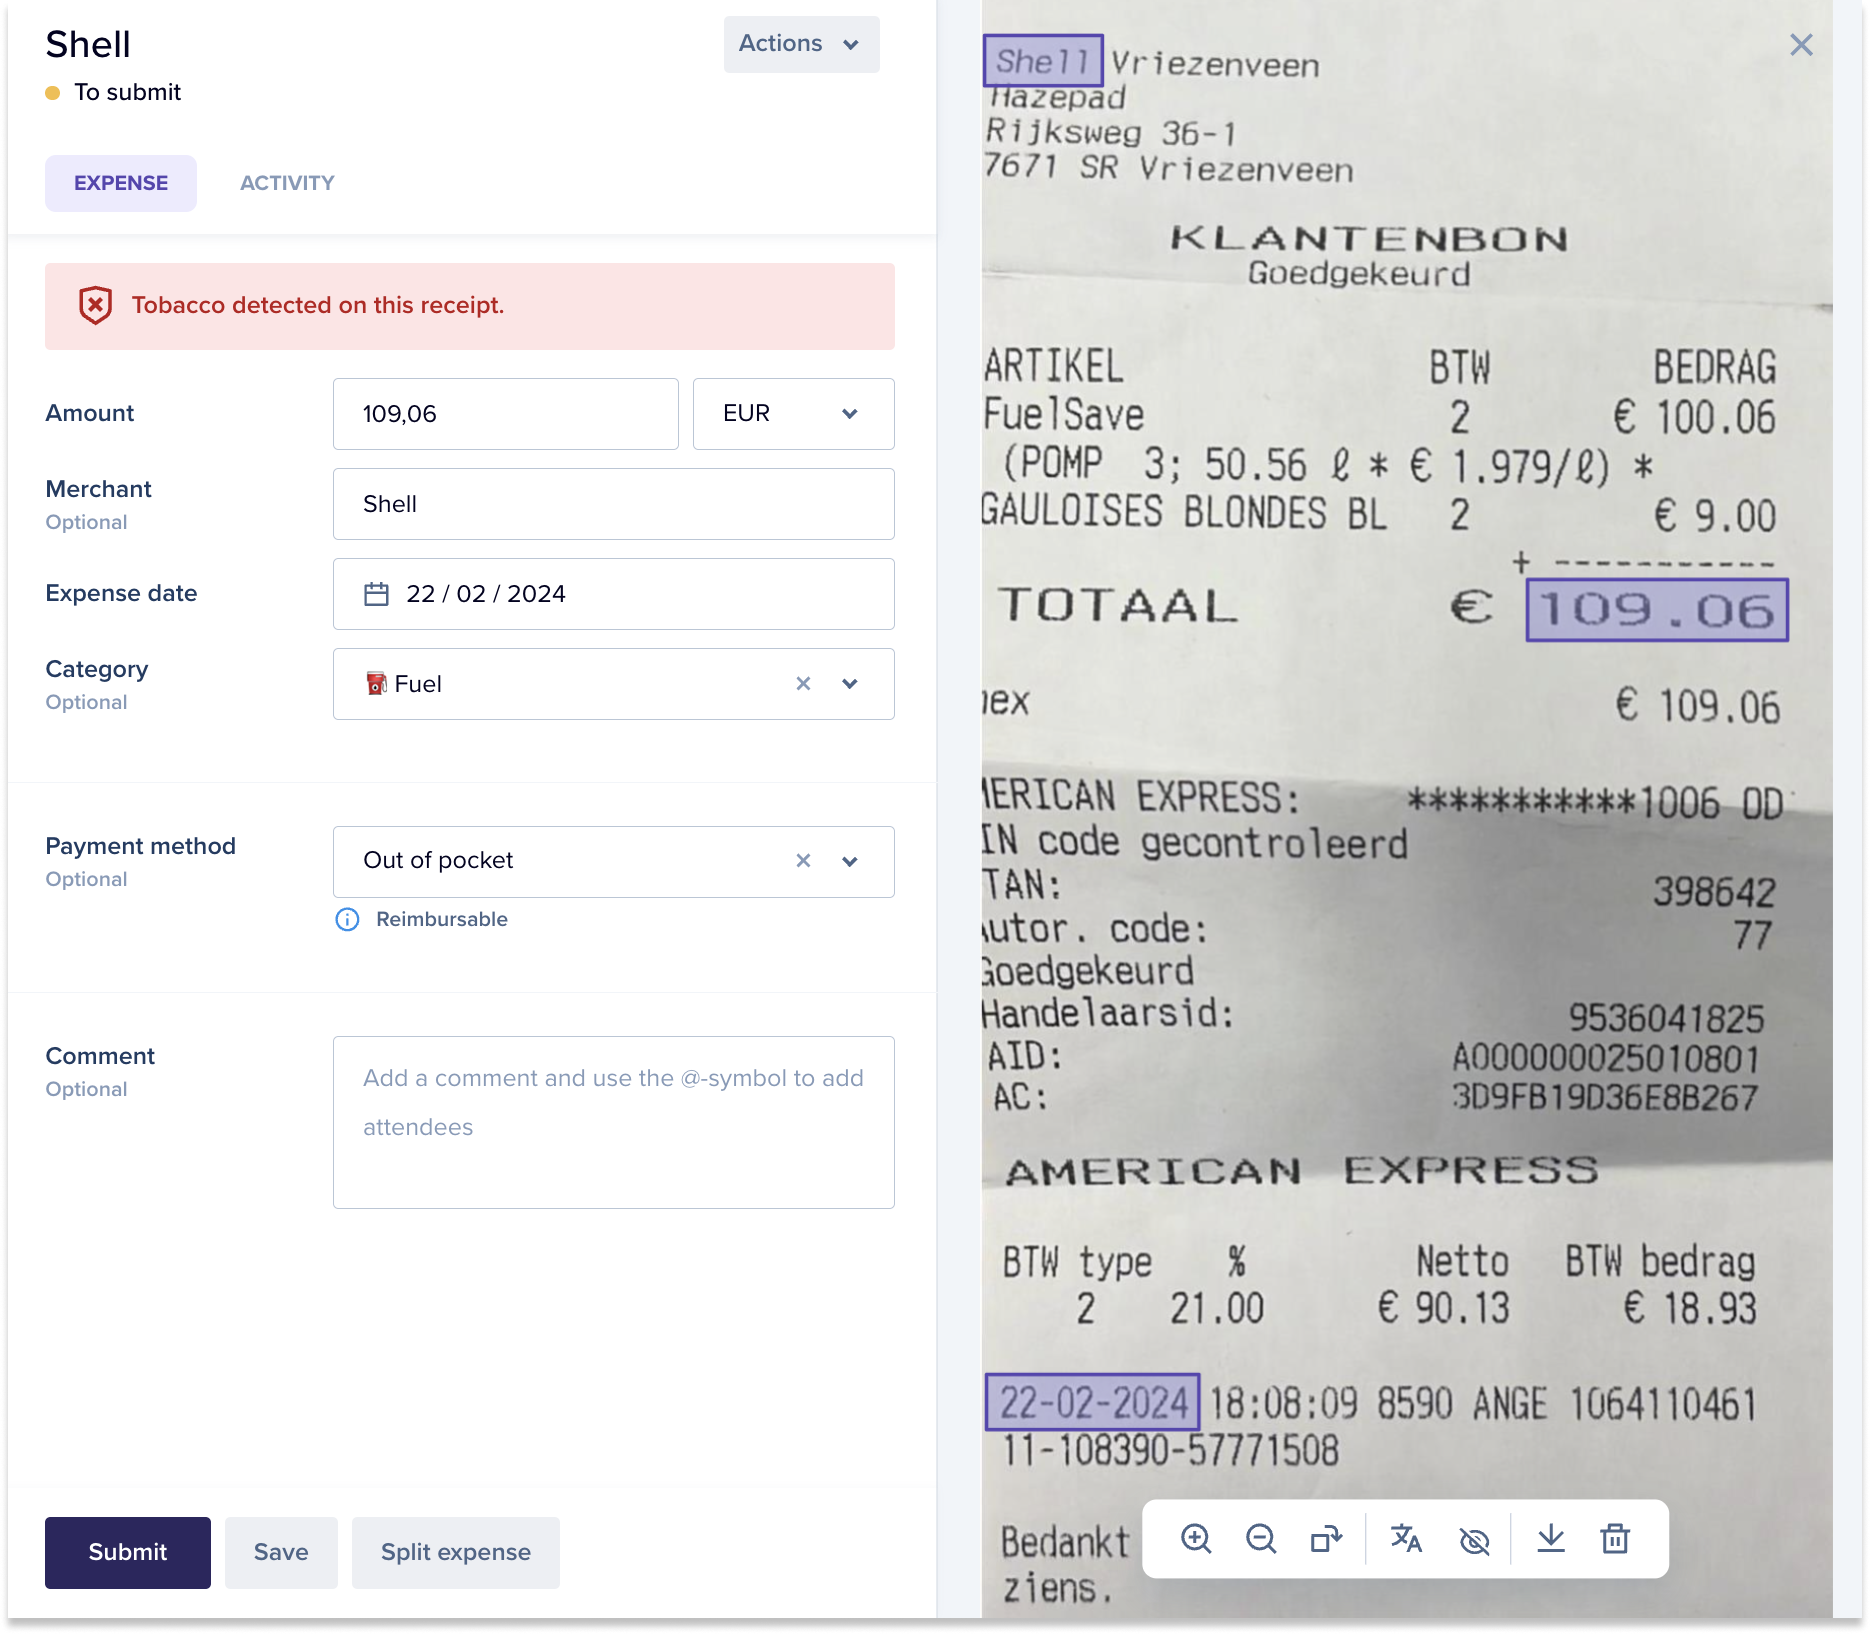This screenshot has width=1870, height=1634.
Task: Expand the Category dropdown list
Action: click(850, 684)
